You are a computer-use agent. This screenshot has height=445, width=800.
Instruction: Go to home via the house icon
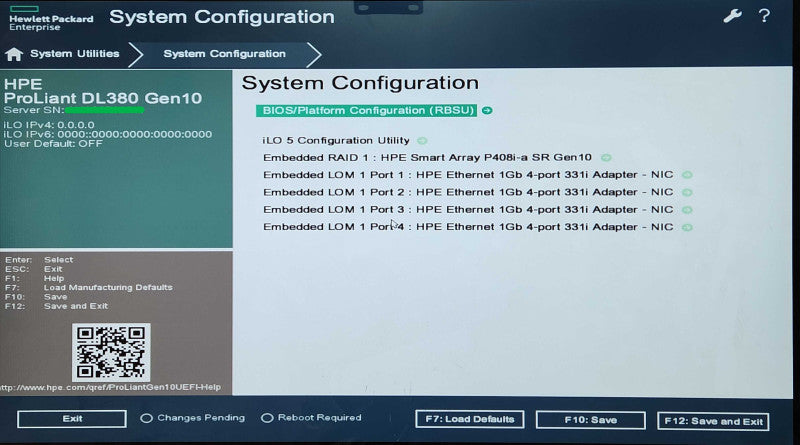tap(14, 54)
